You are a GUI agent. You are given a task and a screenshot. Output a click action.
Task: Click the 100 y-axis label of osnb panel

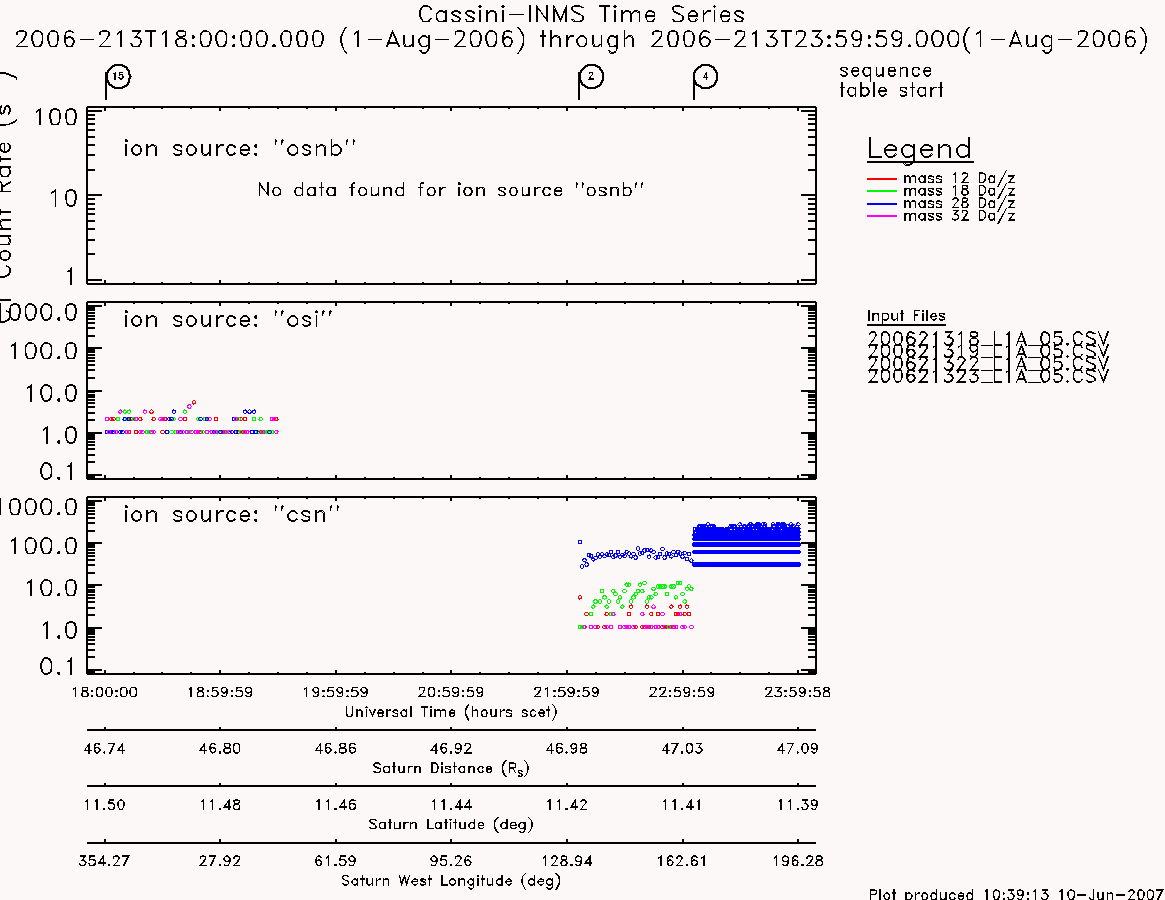pyautogui.click(x=56, y=117)
